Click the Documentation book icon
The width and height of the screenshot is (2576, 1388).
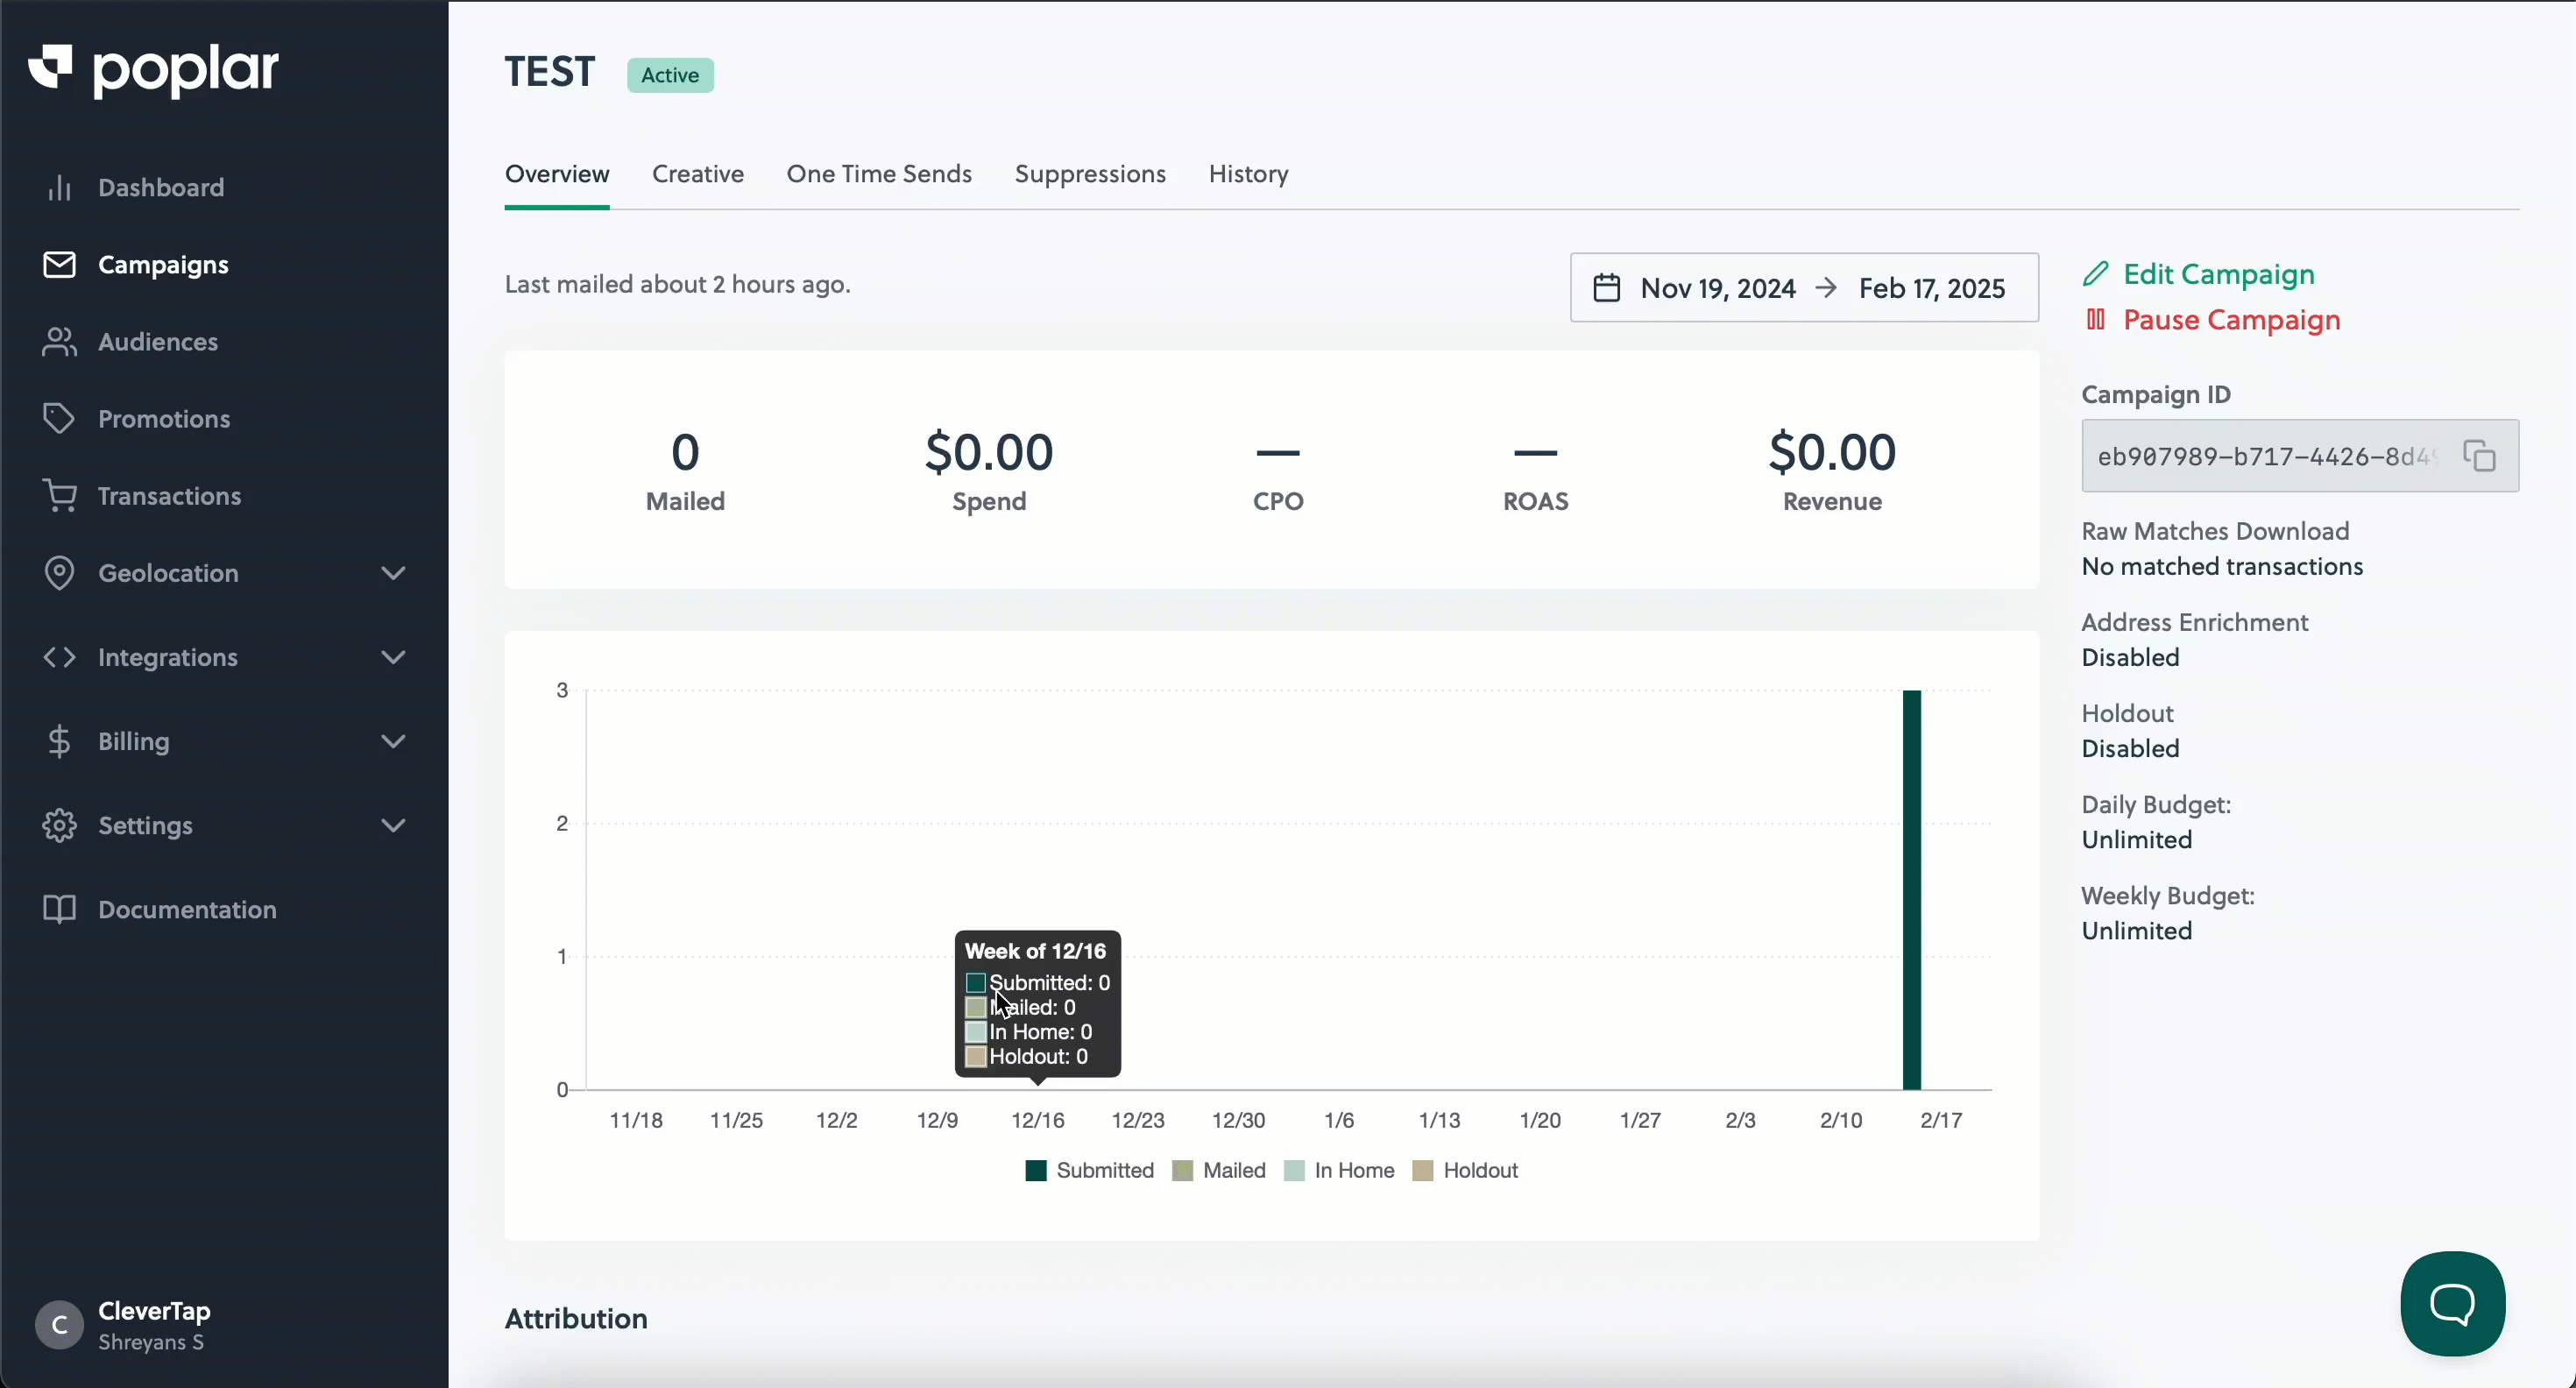(x=59, y=909)
